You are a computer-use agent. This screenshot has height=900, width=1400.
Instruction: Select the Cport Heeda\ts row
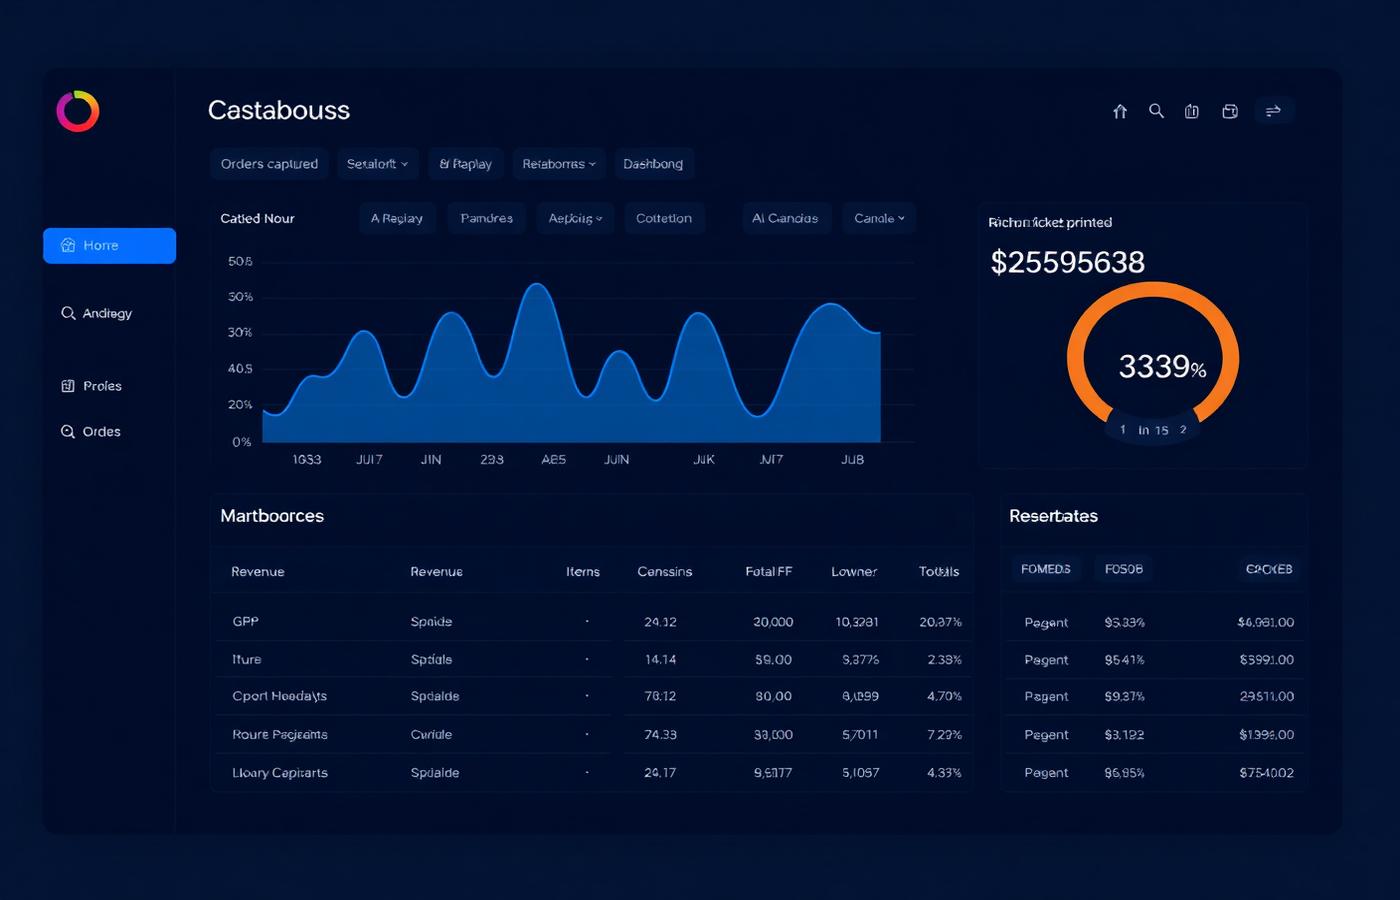pos(592,696)
